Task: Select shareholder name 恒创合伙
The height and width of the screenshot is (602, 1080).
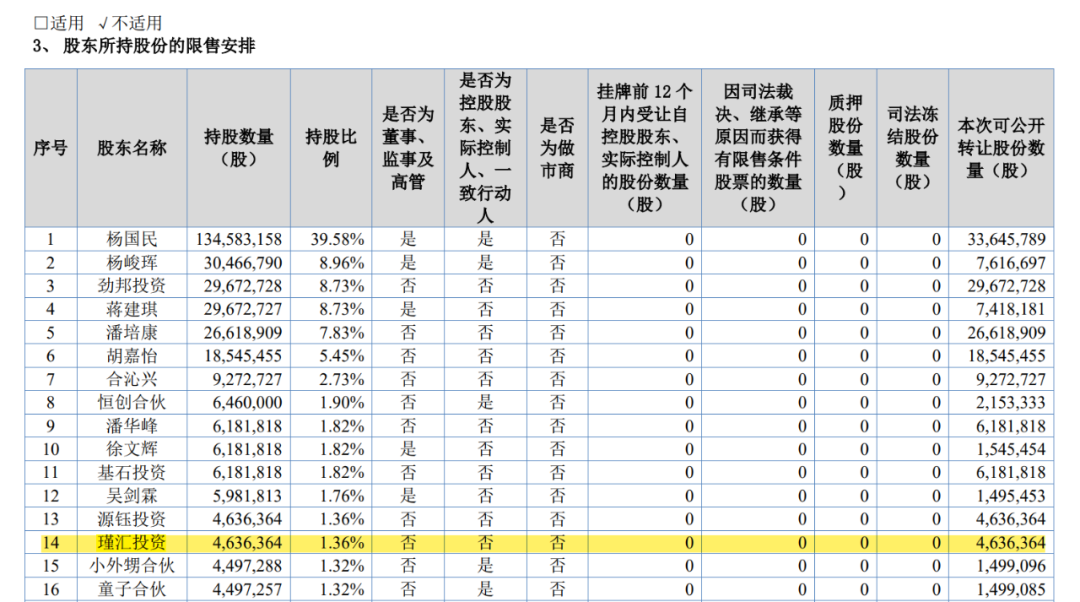Action: [x=132, y=403]
